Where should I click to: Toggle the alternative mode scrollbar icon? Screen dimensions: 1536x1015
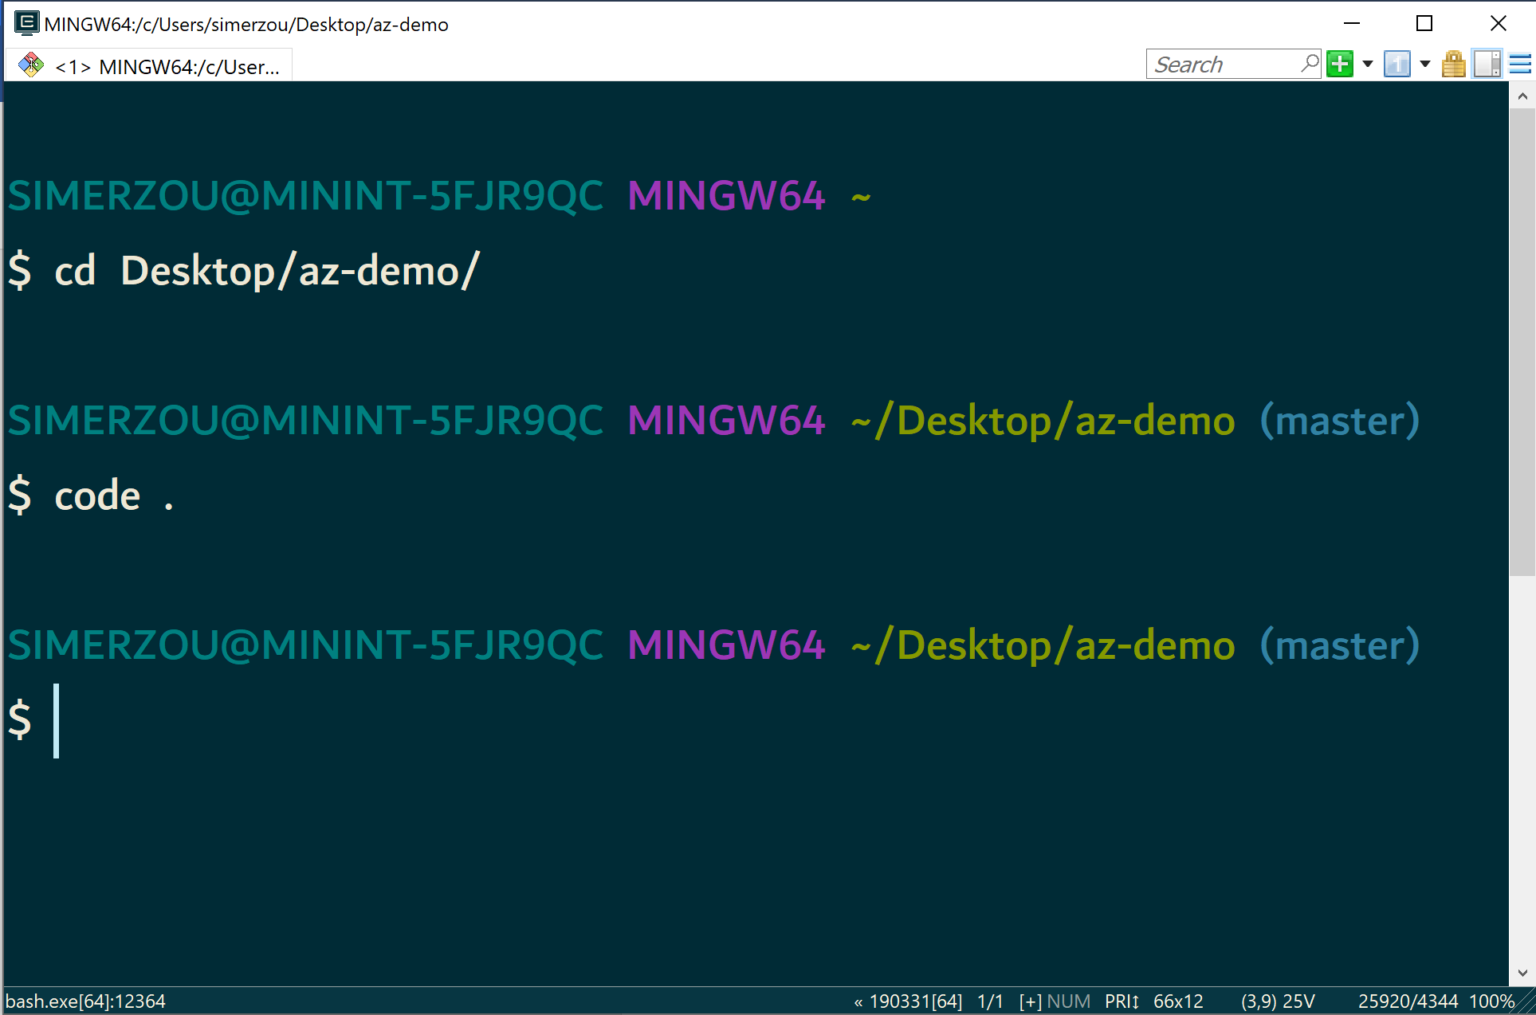(1487, 65)
